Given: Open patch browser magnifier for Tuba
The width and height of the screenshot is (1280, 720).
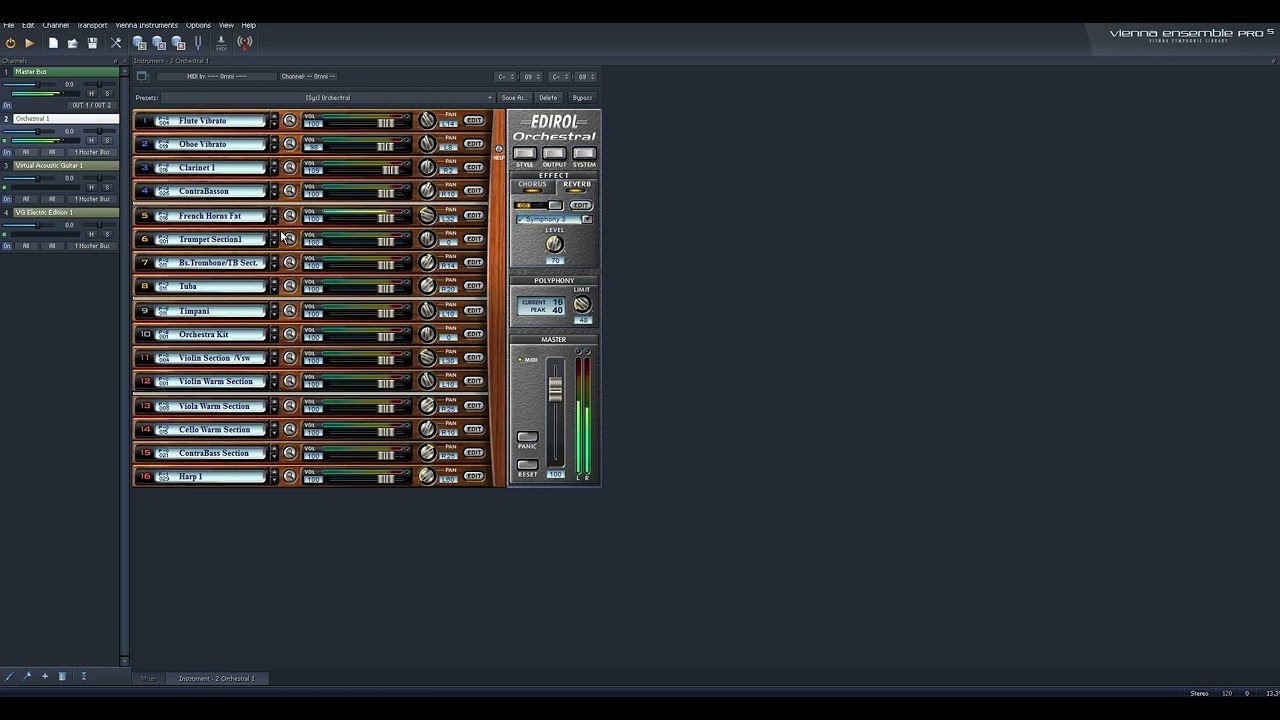Looking at the screenshot, I should [290, 286].
